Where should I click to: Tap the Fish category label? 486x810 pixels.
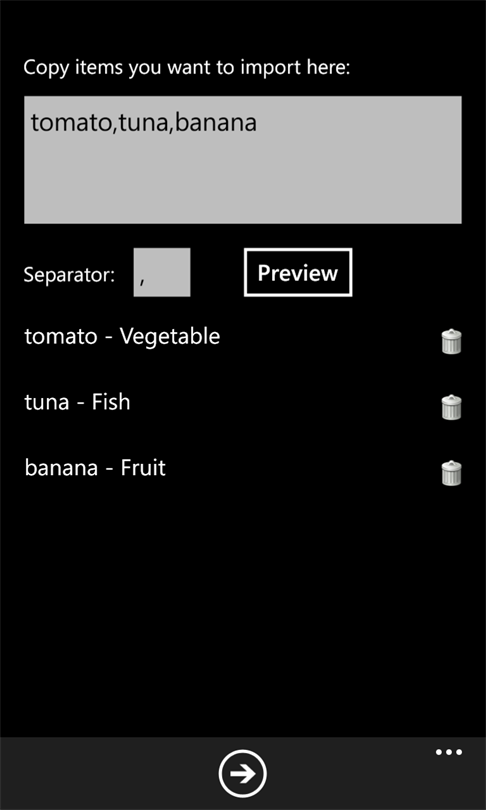coord(111,401)
